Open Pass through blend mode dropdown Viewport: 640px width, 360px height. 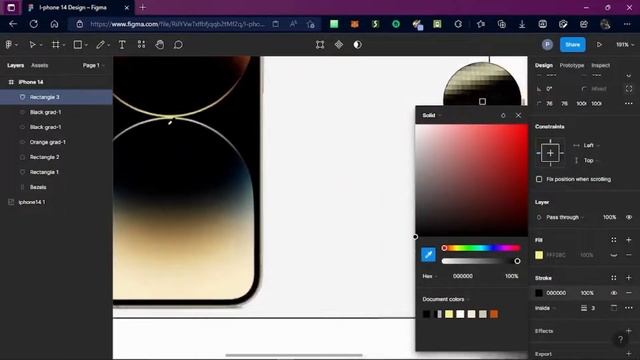[x=565, y=218]
